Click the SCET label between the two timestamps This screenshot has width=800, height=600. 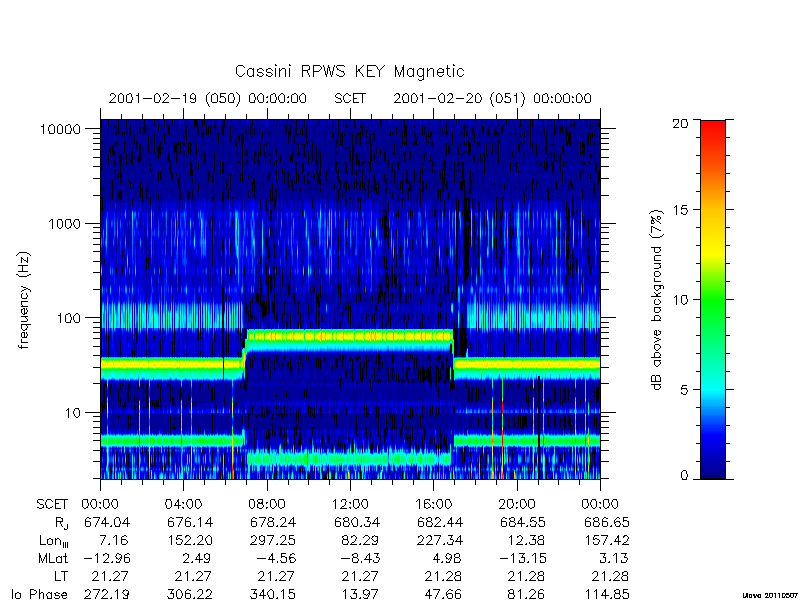(350, 98)
